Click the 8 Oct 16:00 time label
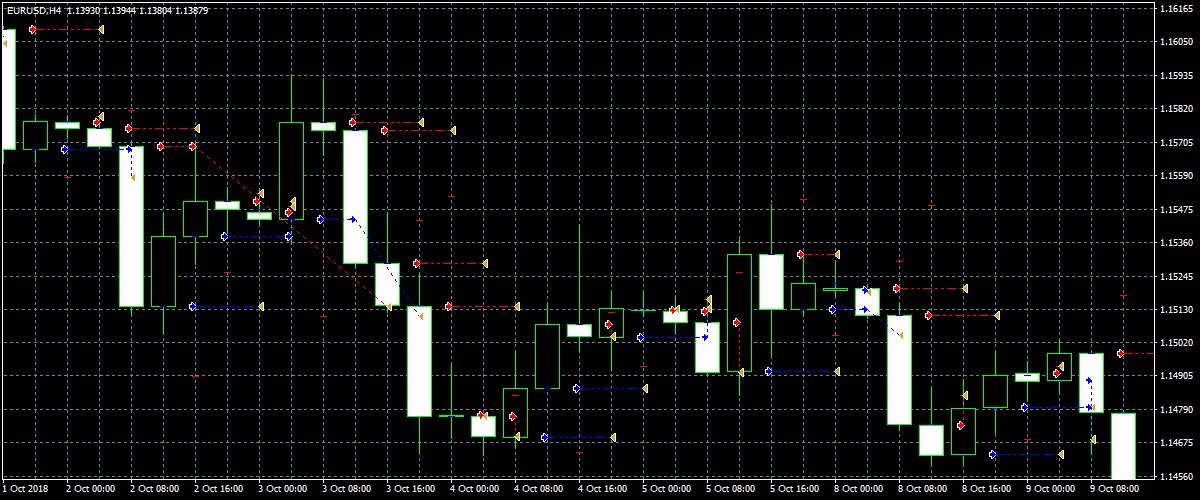 (x=985, y=490)
